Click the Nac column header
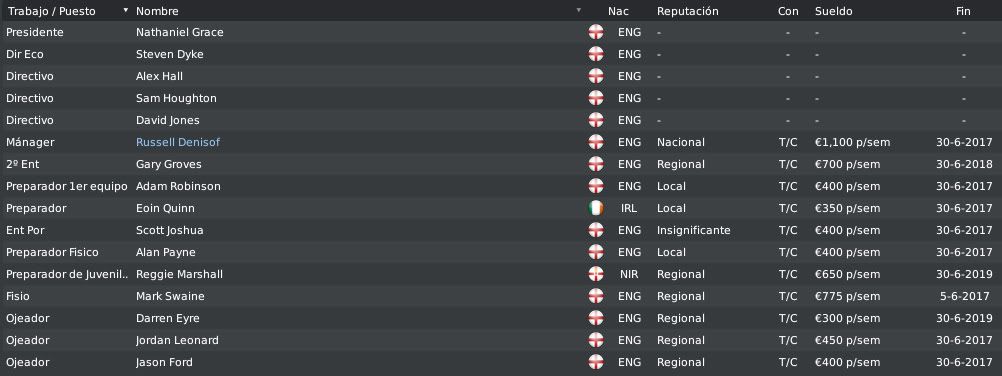 618,11
